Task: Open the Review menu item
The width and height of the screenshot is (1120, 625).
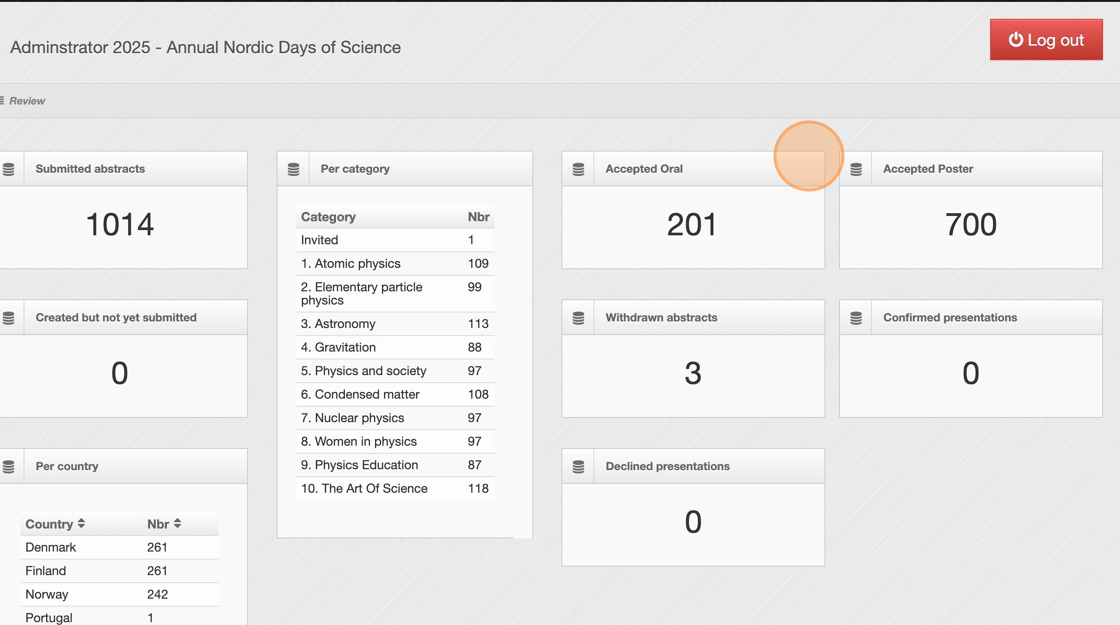Action: pyautogui.click(x=27, y=101)
